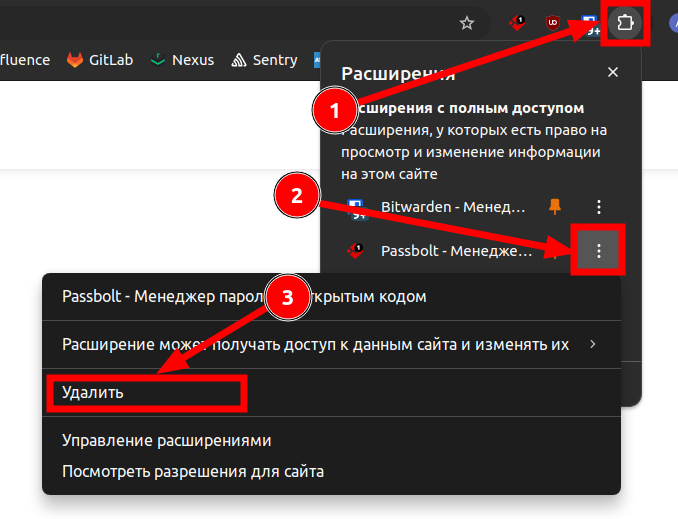
Task: Open the GitLab bookmark
Action: (100, 60)
